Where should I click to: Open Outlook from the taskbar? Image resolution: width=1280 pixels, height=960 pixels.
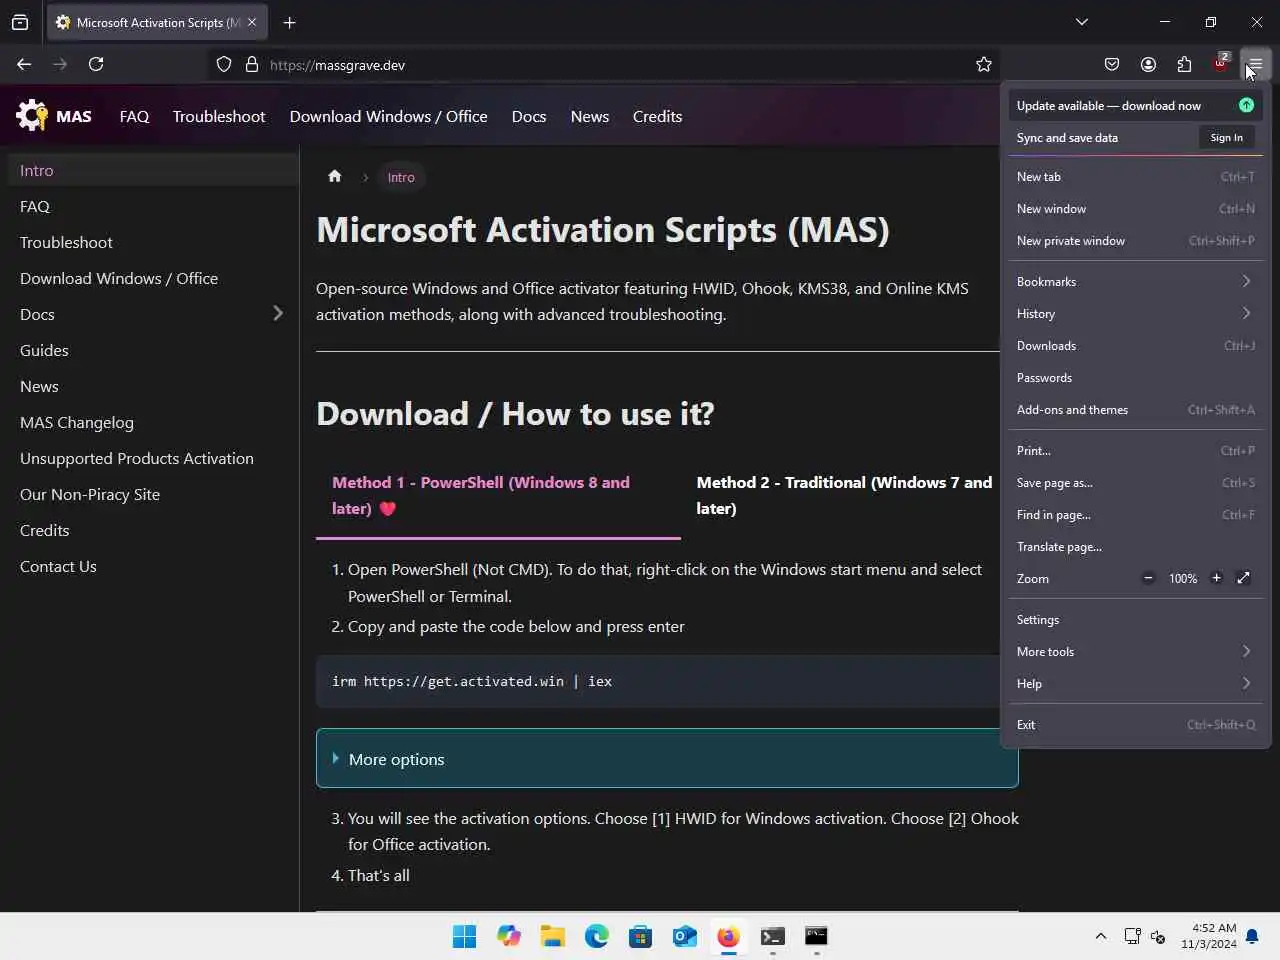coord(684,936)
